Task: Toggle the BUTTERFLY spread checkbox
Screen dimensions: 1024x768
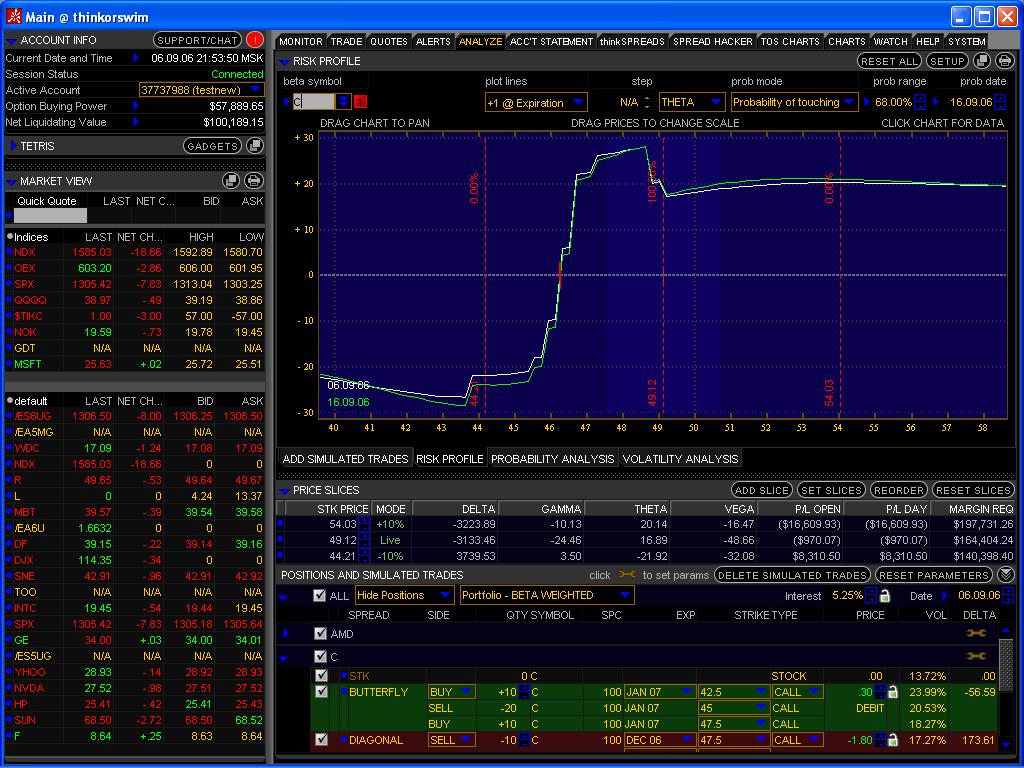Action: pyautogui.click(x=321, y=692)
